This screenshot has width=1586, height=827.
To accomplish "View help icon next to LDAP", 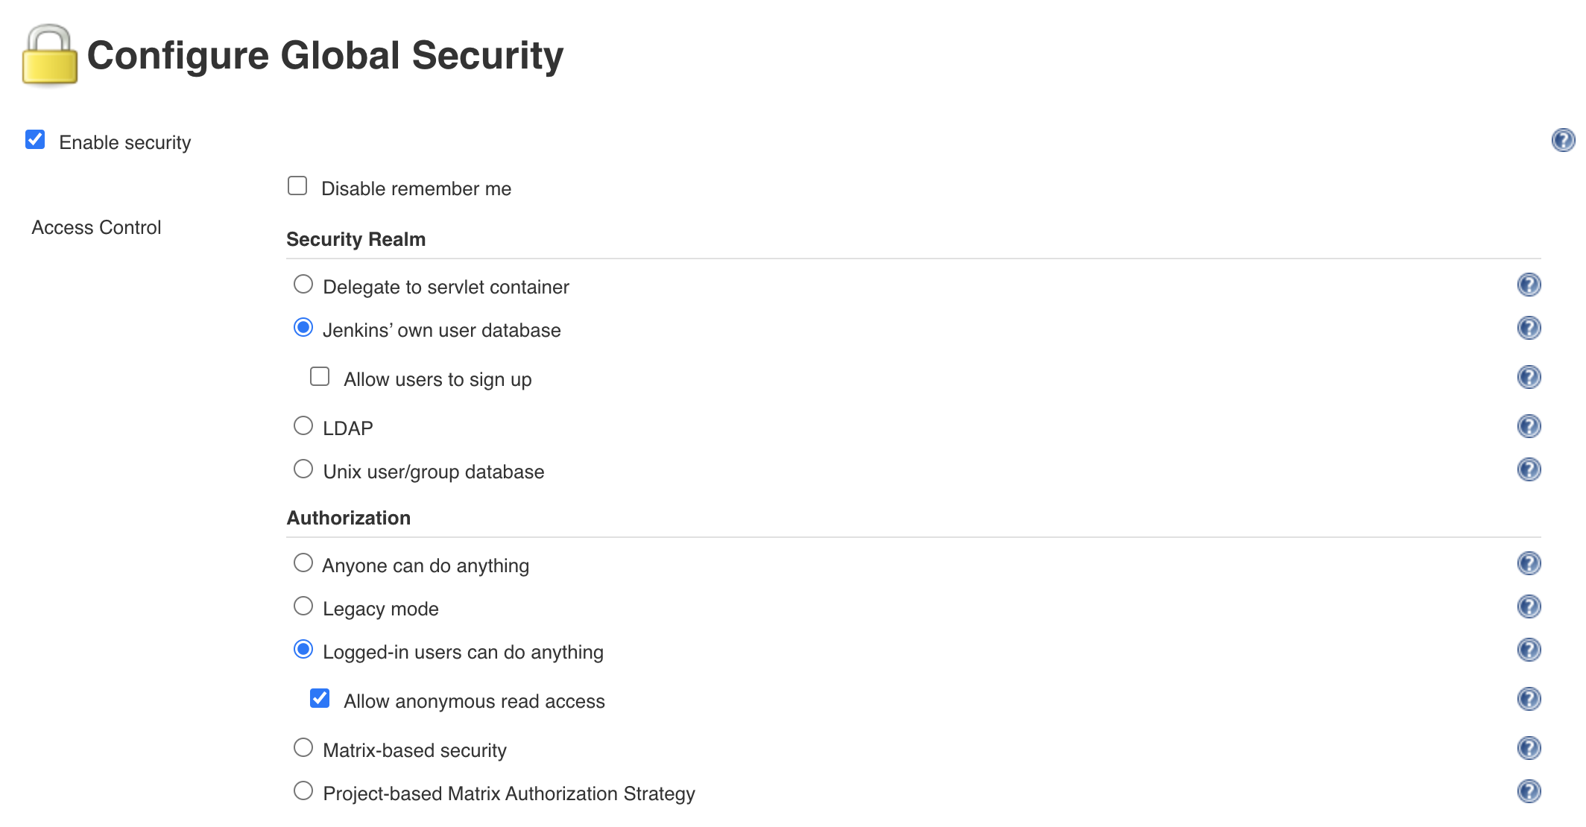I will click(x=1528, y=426).
